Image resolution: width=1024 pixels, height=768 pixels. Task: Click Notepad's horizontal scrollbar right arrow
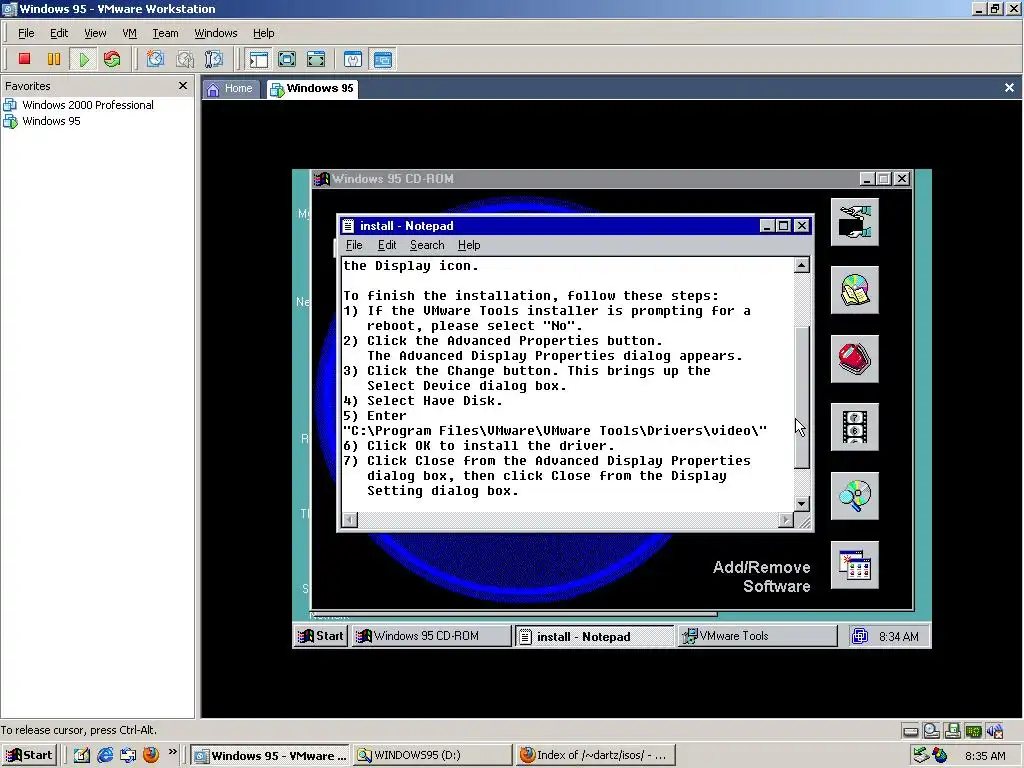pos(786,520)
